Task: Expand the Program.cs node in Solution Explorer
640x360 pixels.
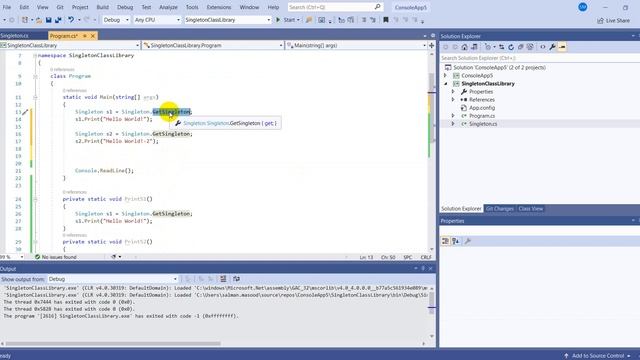Action: [453, 116]
